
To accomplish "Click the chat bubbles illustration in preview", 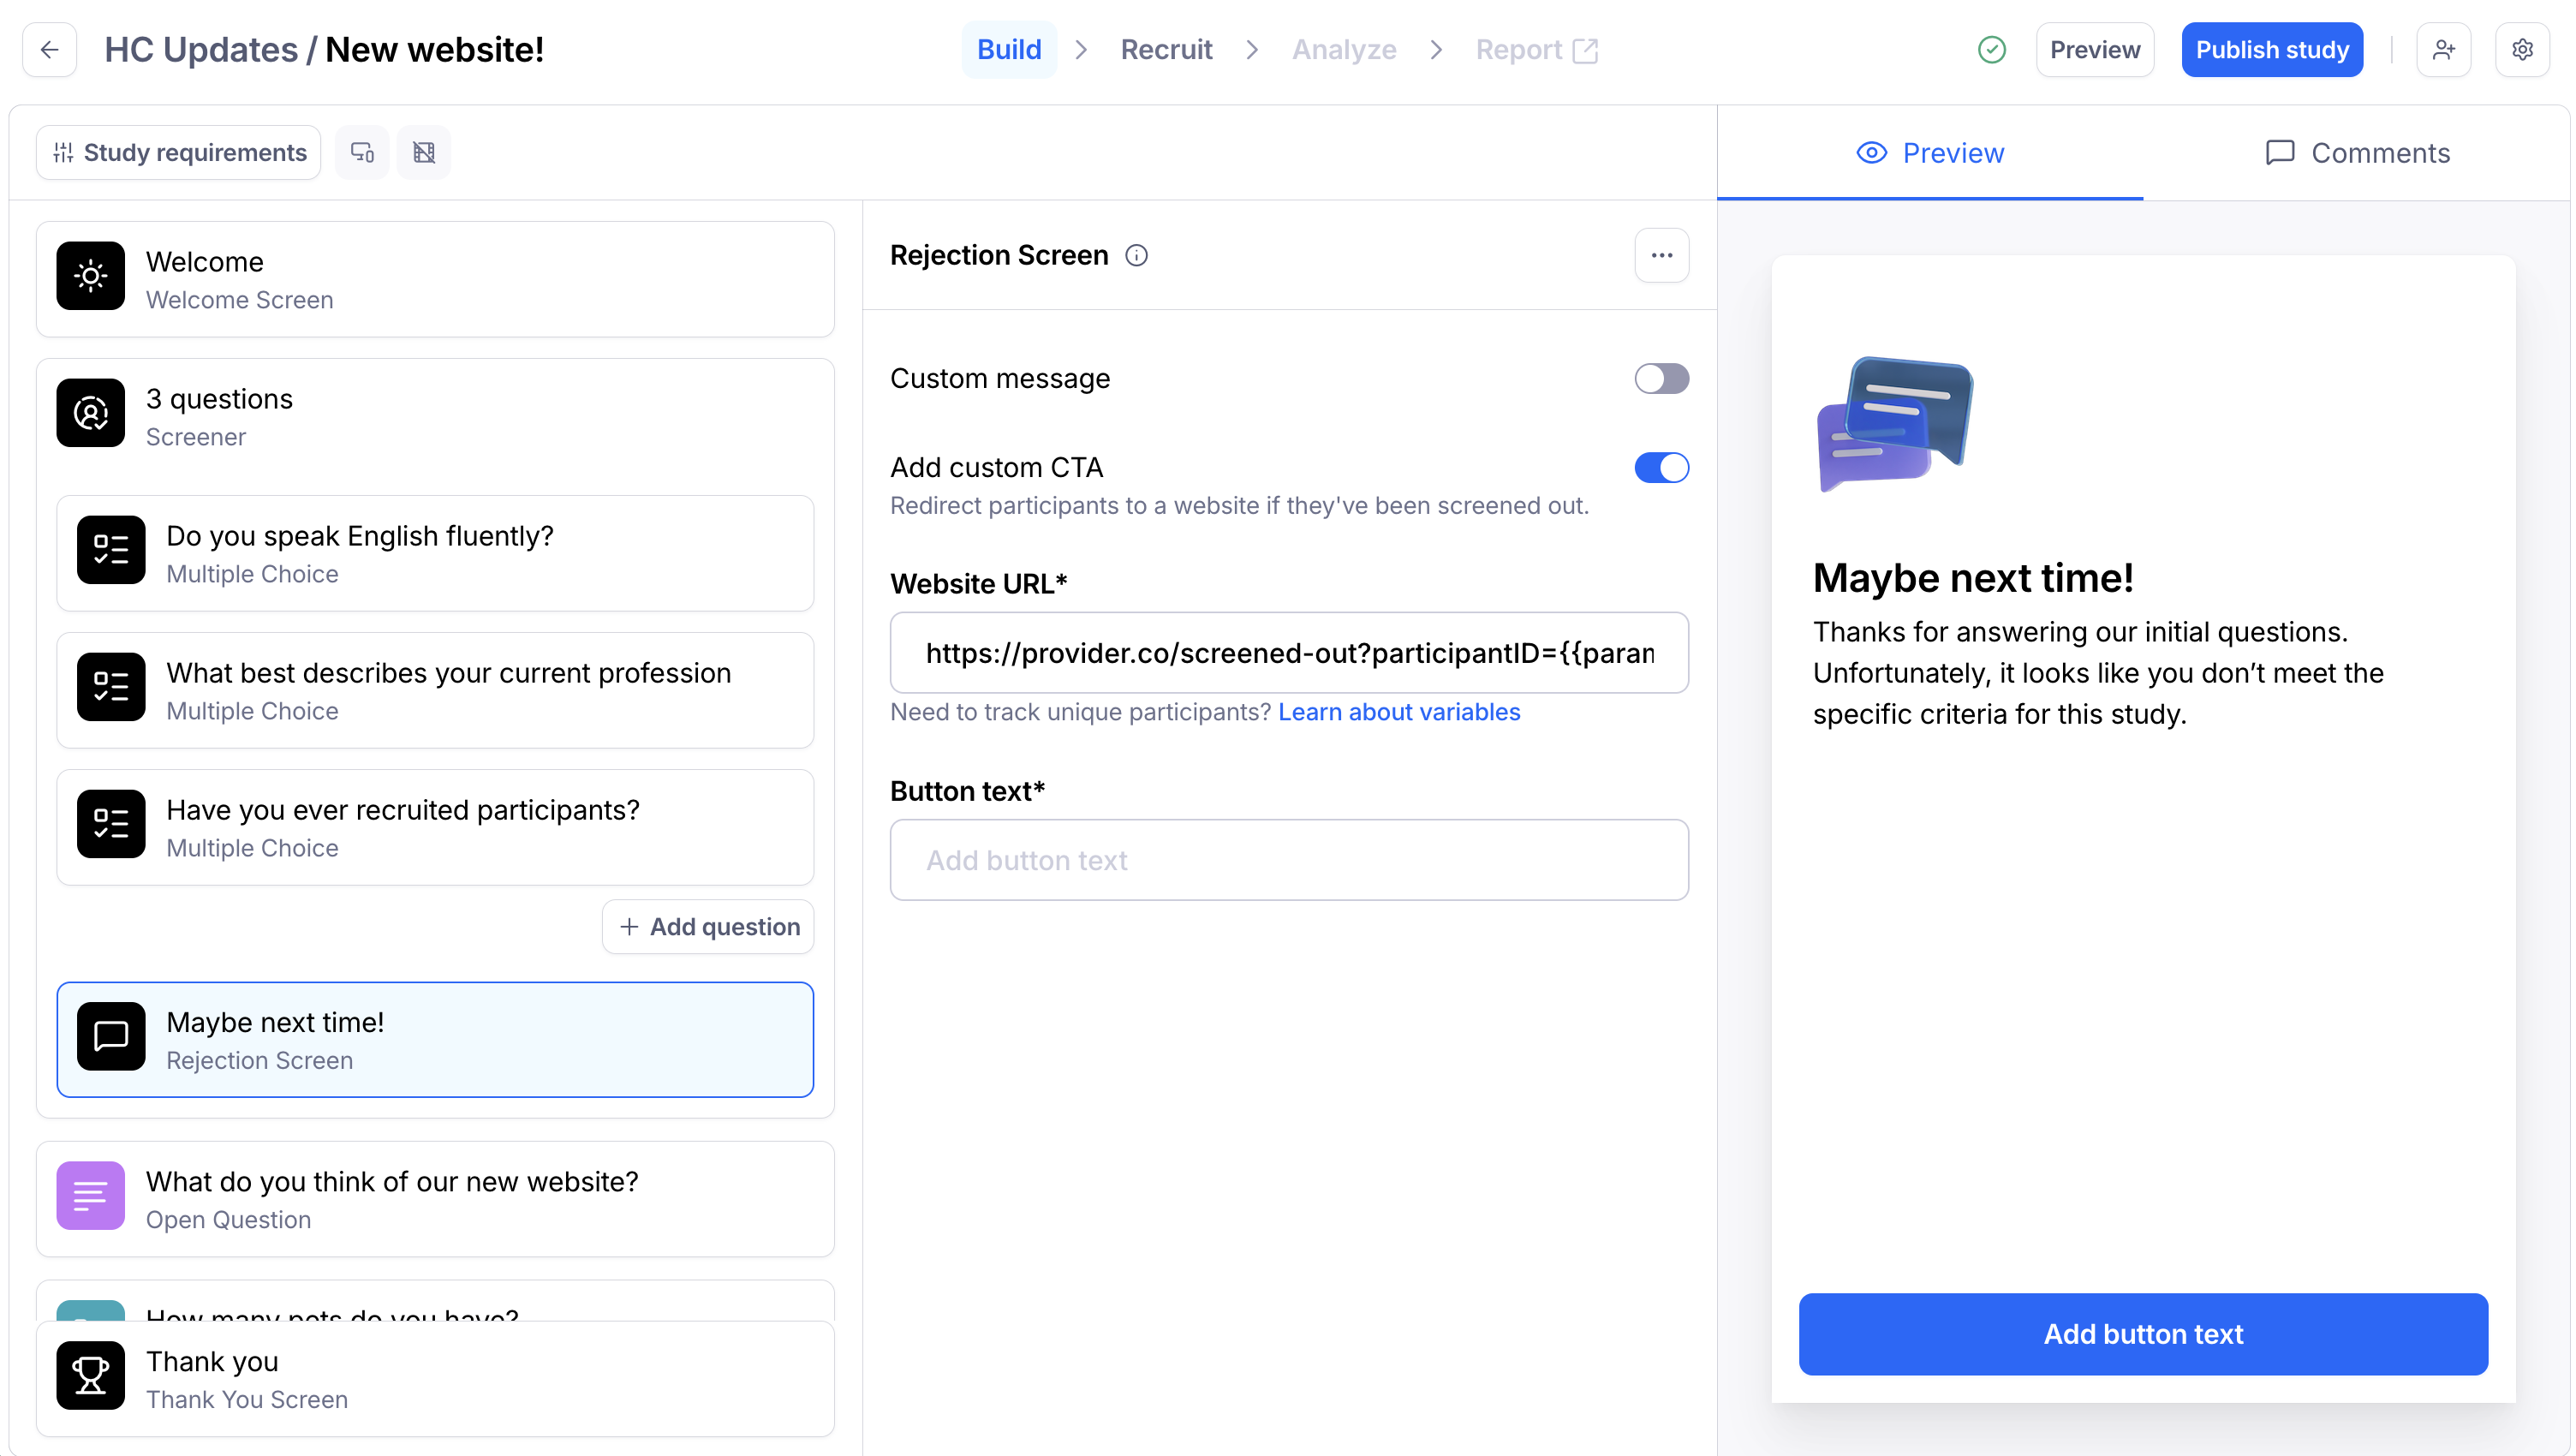I will click(x=1895, y=424).
